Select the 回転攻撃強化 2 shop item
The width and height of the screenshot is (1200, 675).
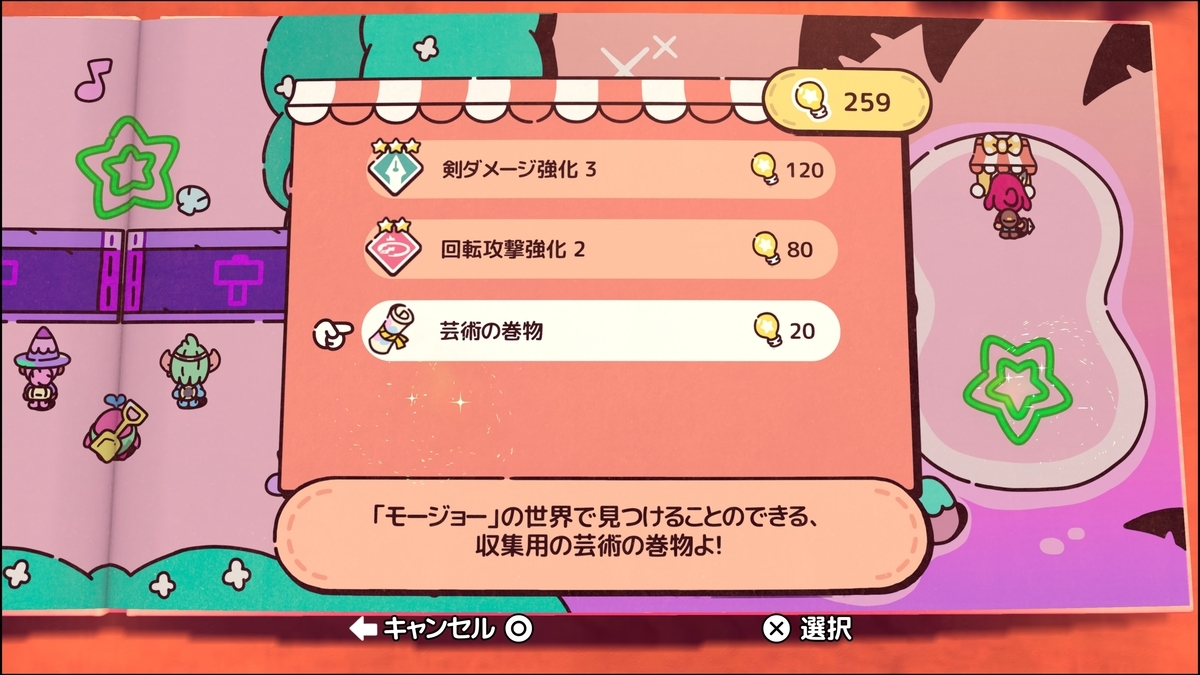(599, 249)
